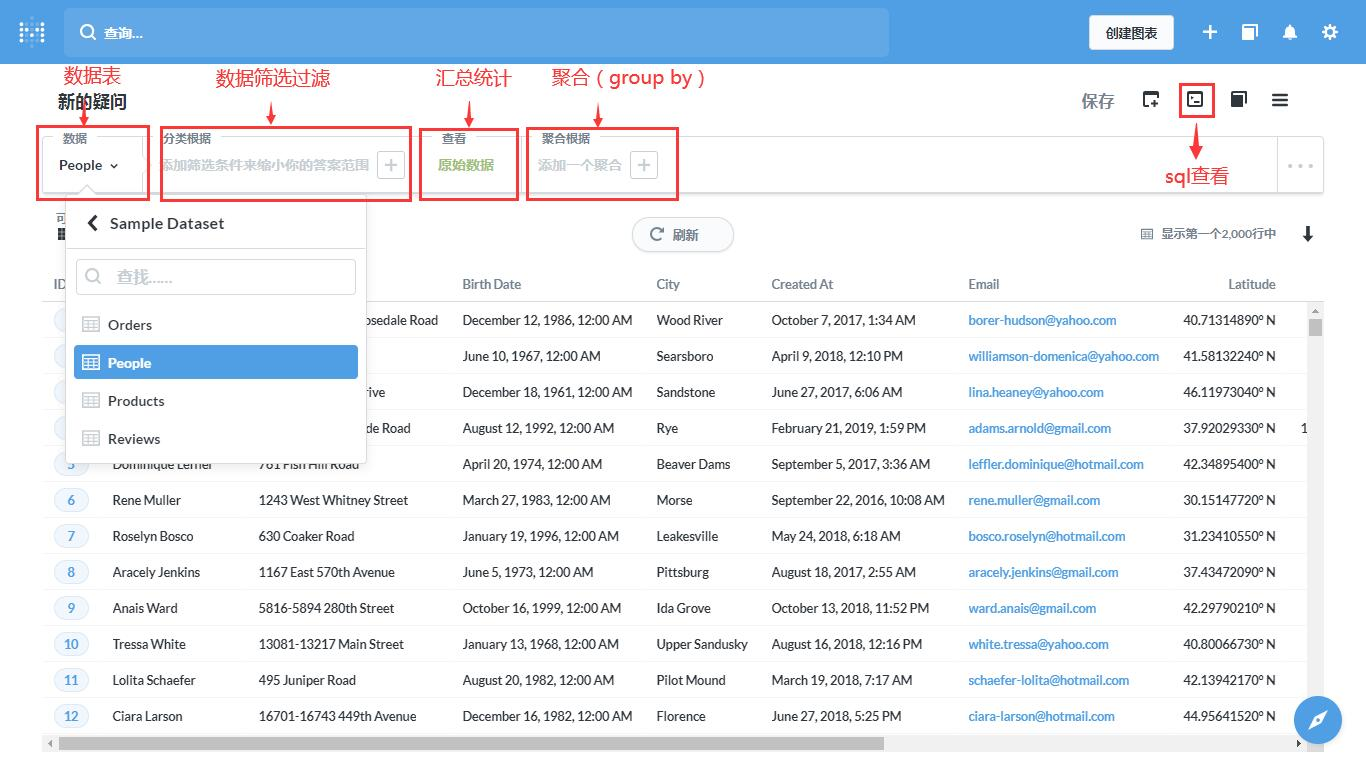Viewport: 1366px width, 768px height.
Task: Click the Products table grid icon
Action: 91,401
